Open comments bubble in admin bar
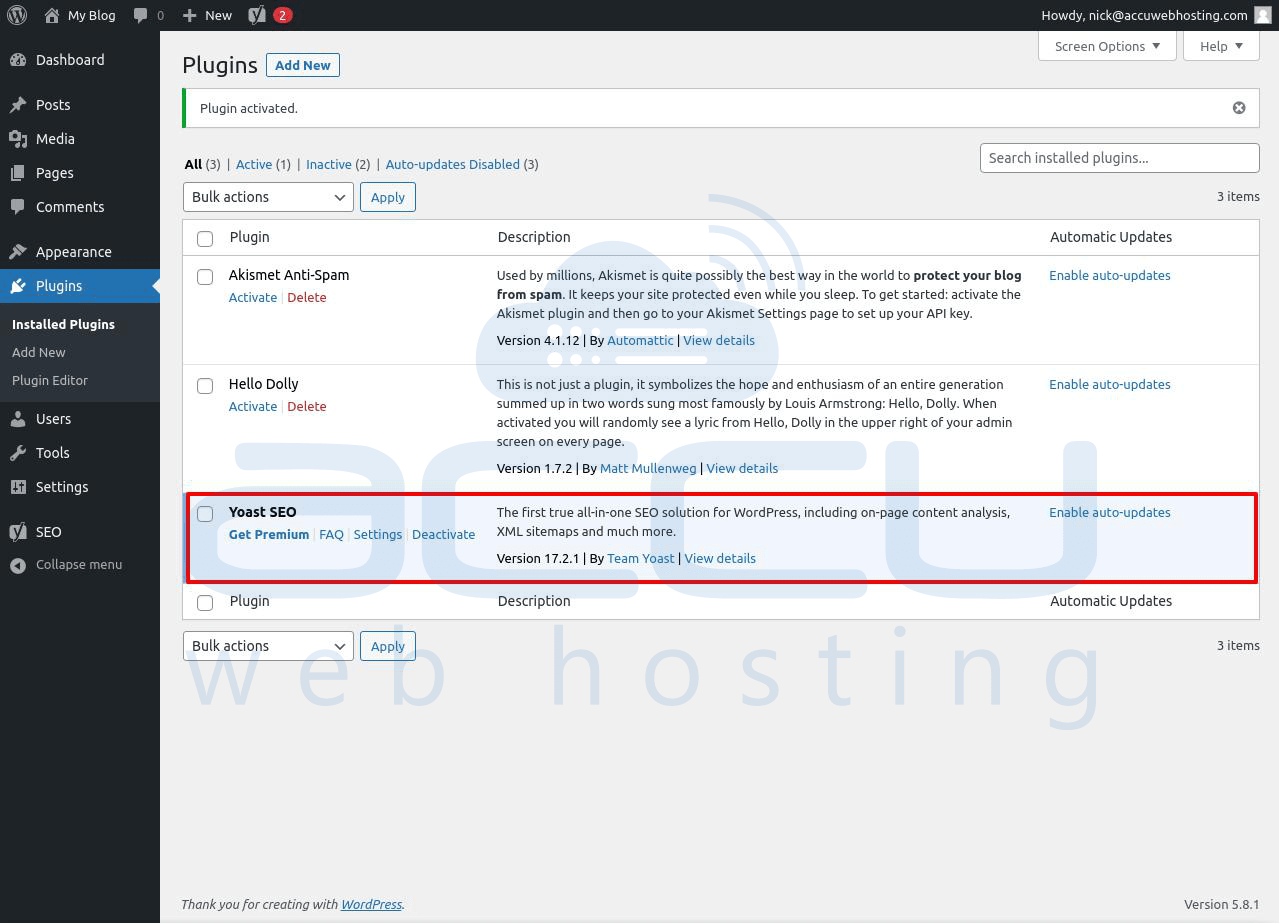The width and height of the screenshot is (1279, 923). pos(141,15)
